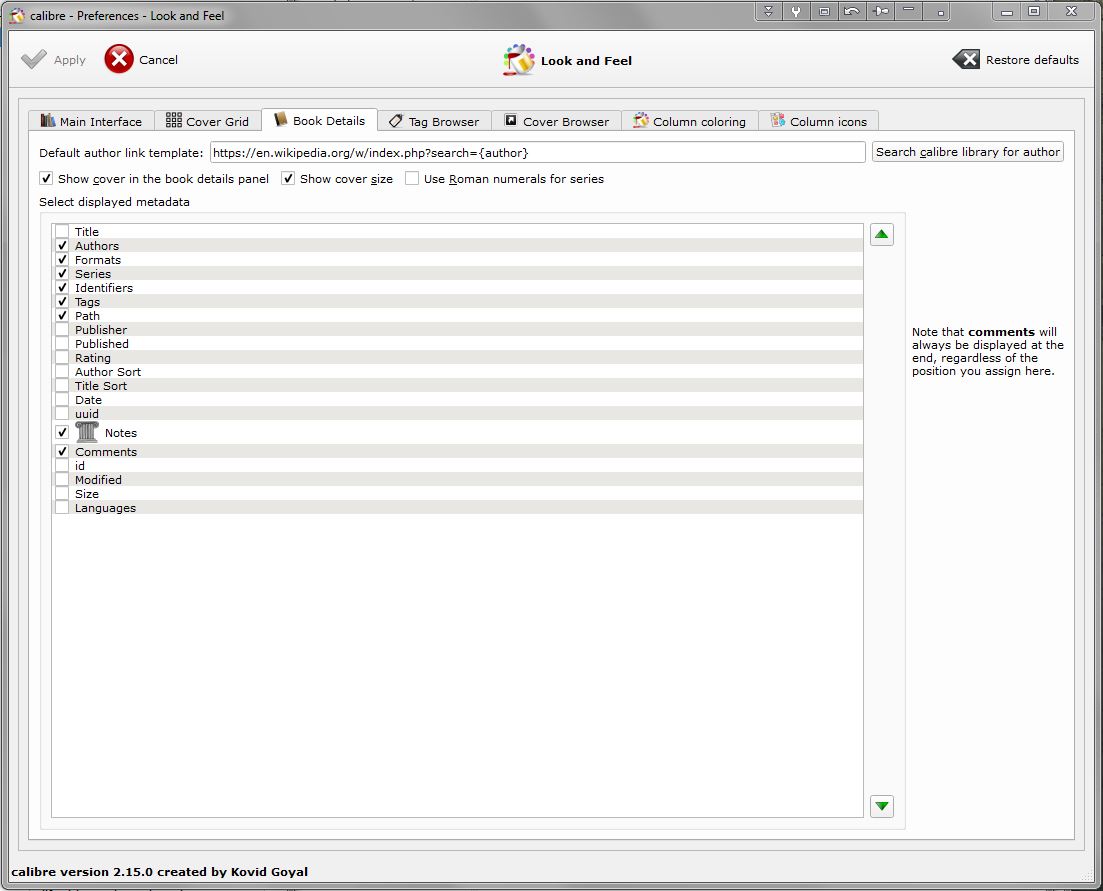Uncheck the Formats metadata checkbox
Viewport: 1103px width, 891px height.
coord(63,259)
